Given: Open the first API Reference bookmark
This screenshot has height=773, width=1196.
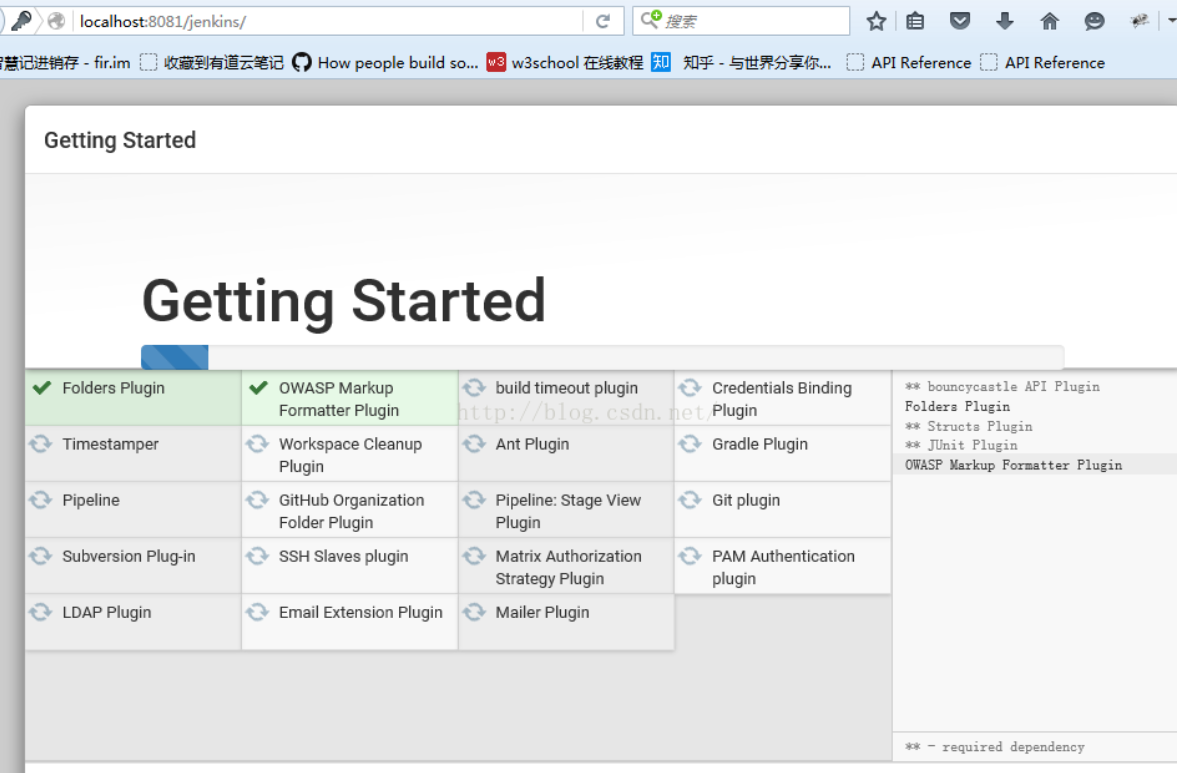Looking at the screenshot, I should [909, 63].
